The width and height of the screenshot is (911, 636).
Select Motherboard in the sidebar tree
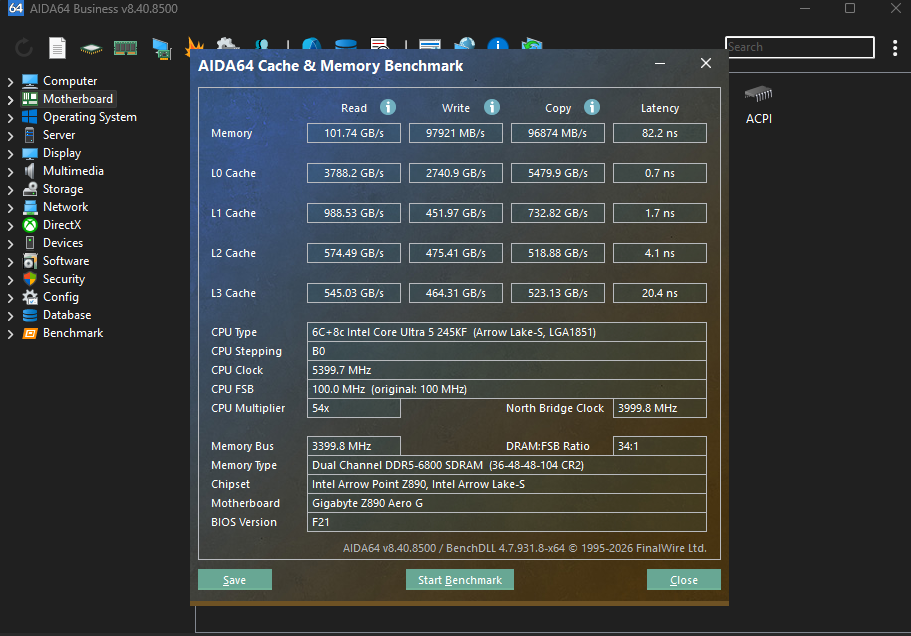point(78,99)
